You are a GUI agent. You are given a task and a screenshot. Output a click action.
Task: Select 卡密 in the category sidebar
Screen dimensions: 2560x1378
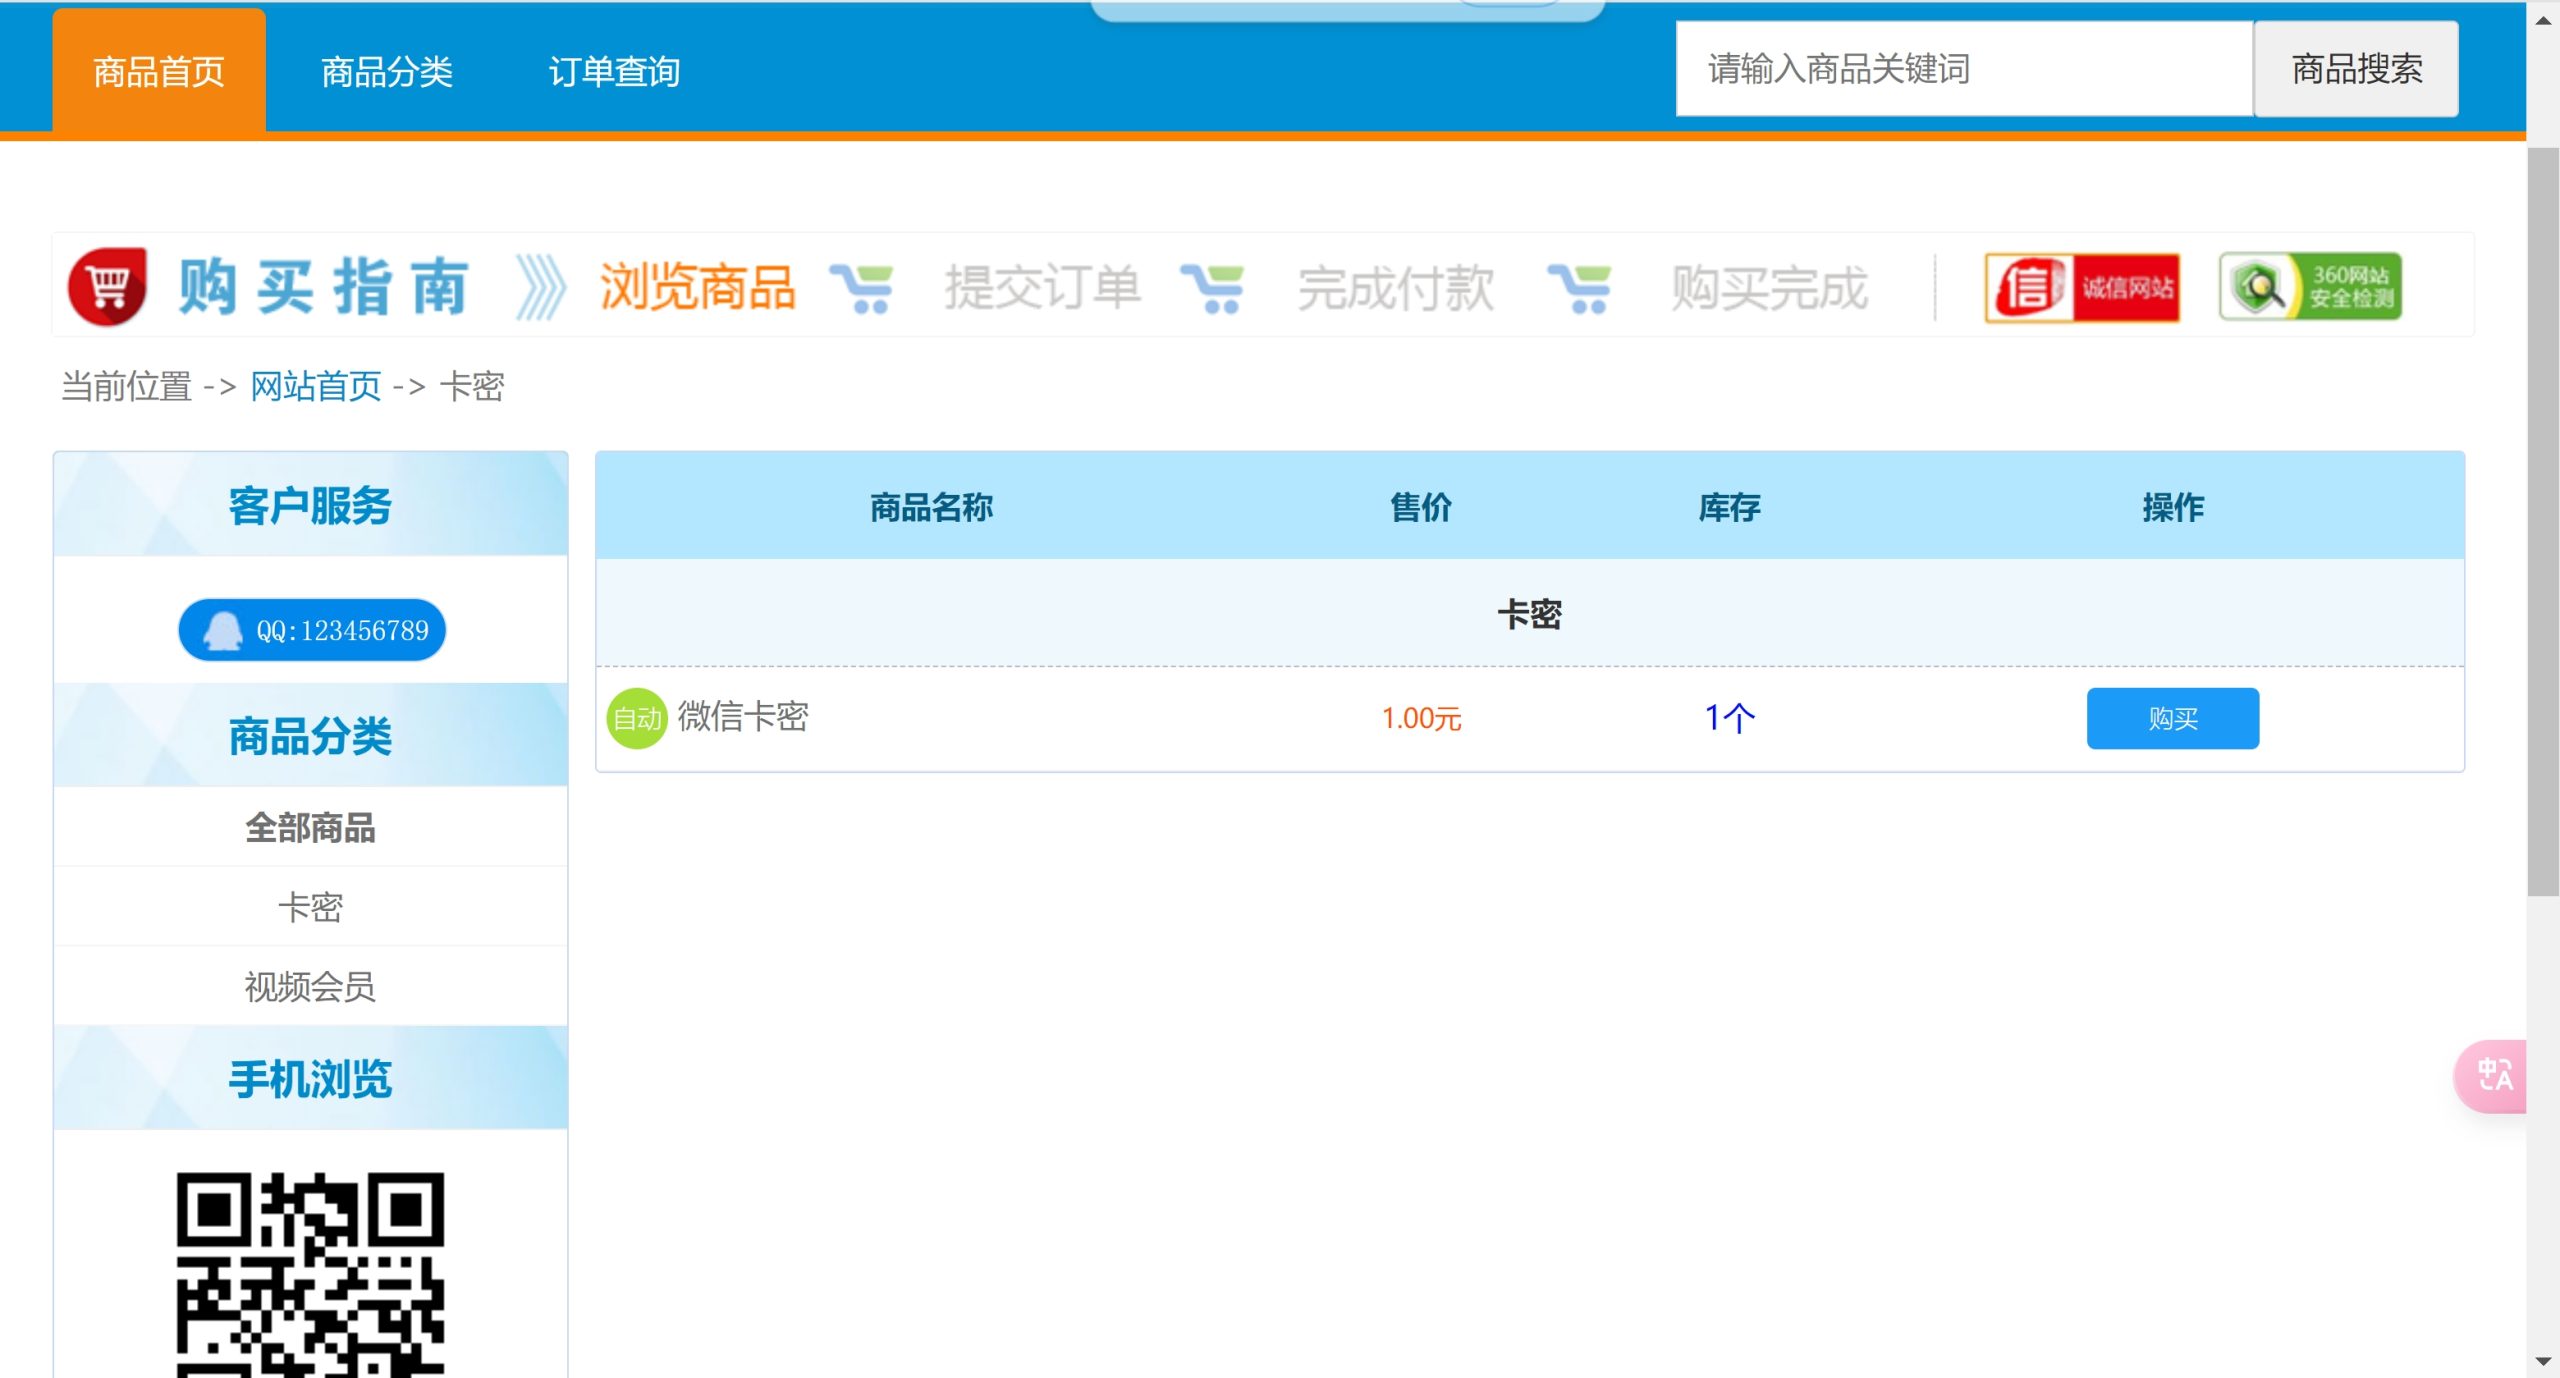[310, 907]
